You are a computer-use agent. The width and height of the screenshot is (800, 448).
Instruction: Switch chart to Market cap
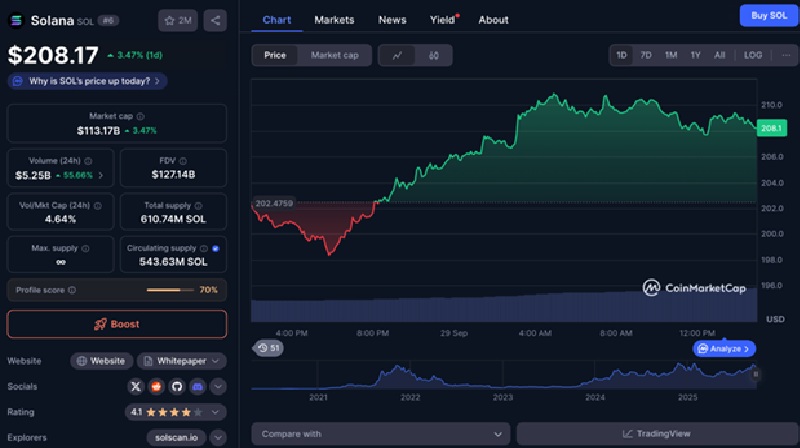[x=334, y=56]
